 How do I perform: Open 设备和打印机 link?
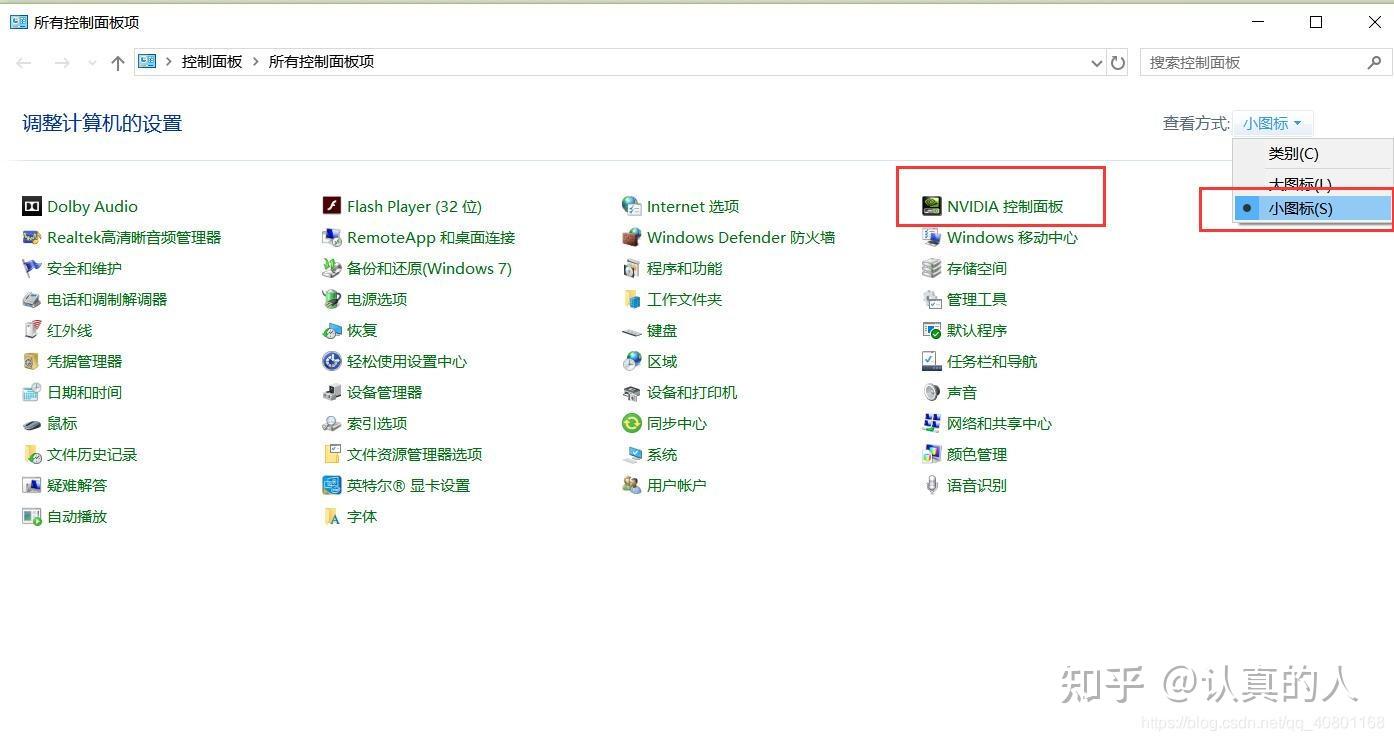[x=692, y=393]
